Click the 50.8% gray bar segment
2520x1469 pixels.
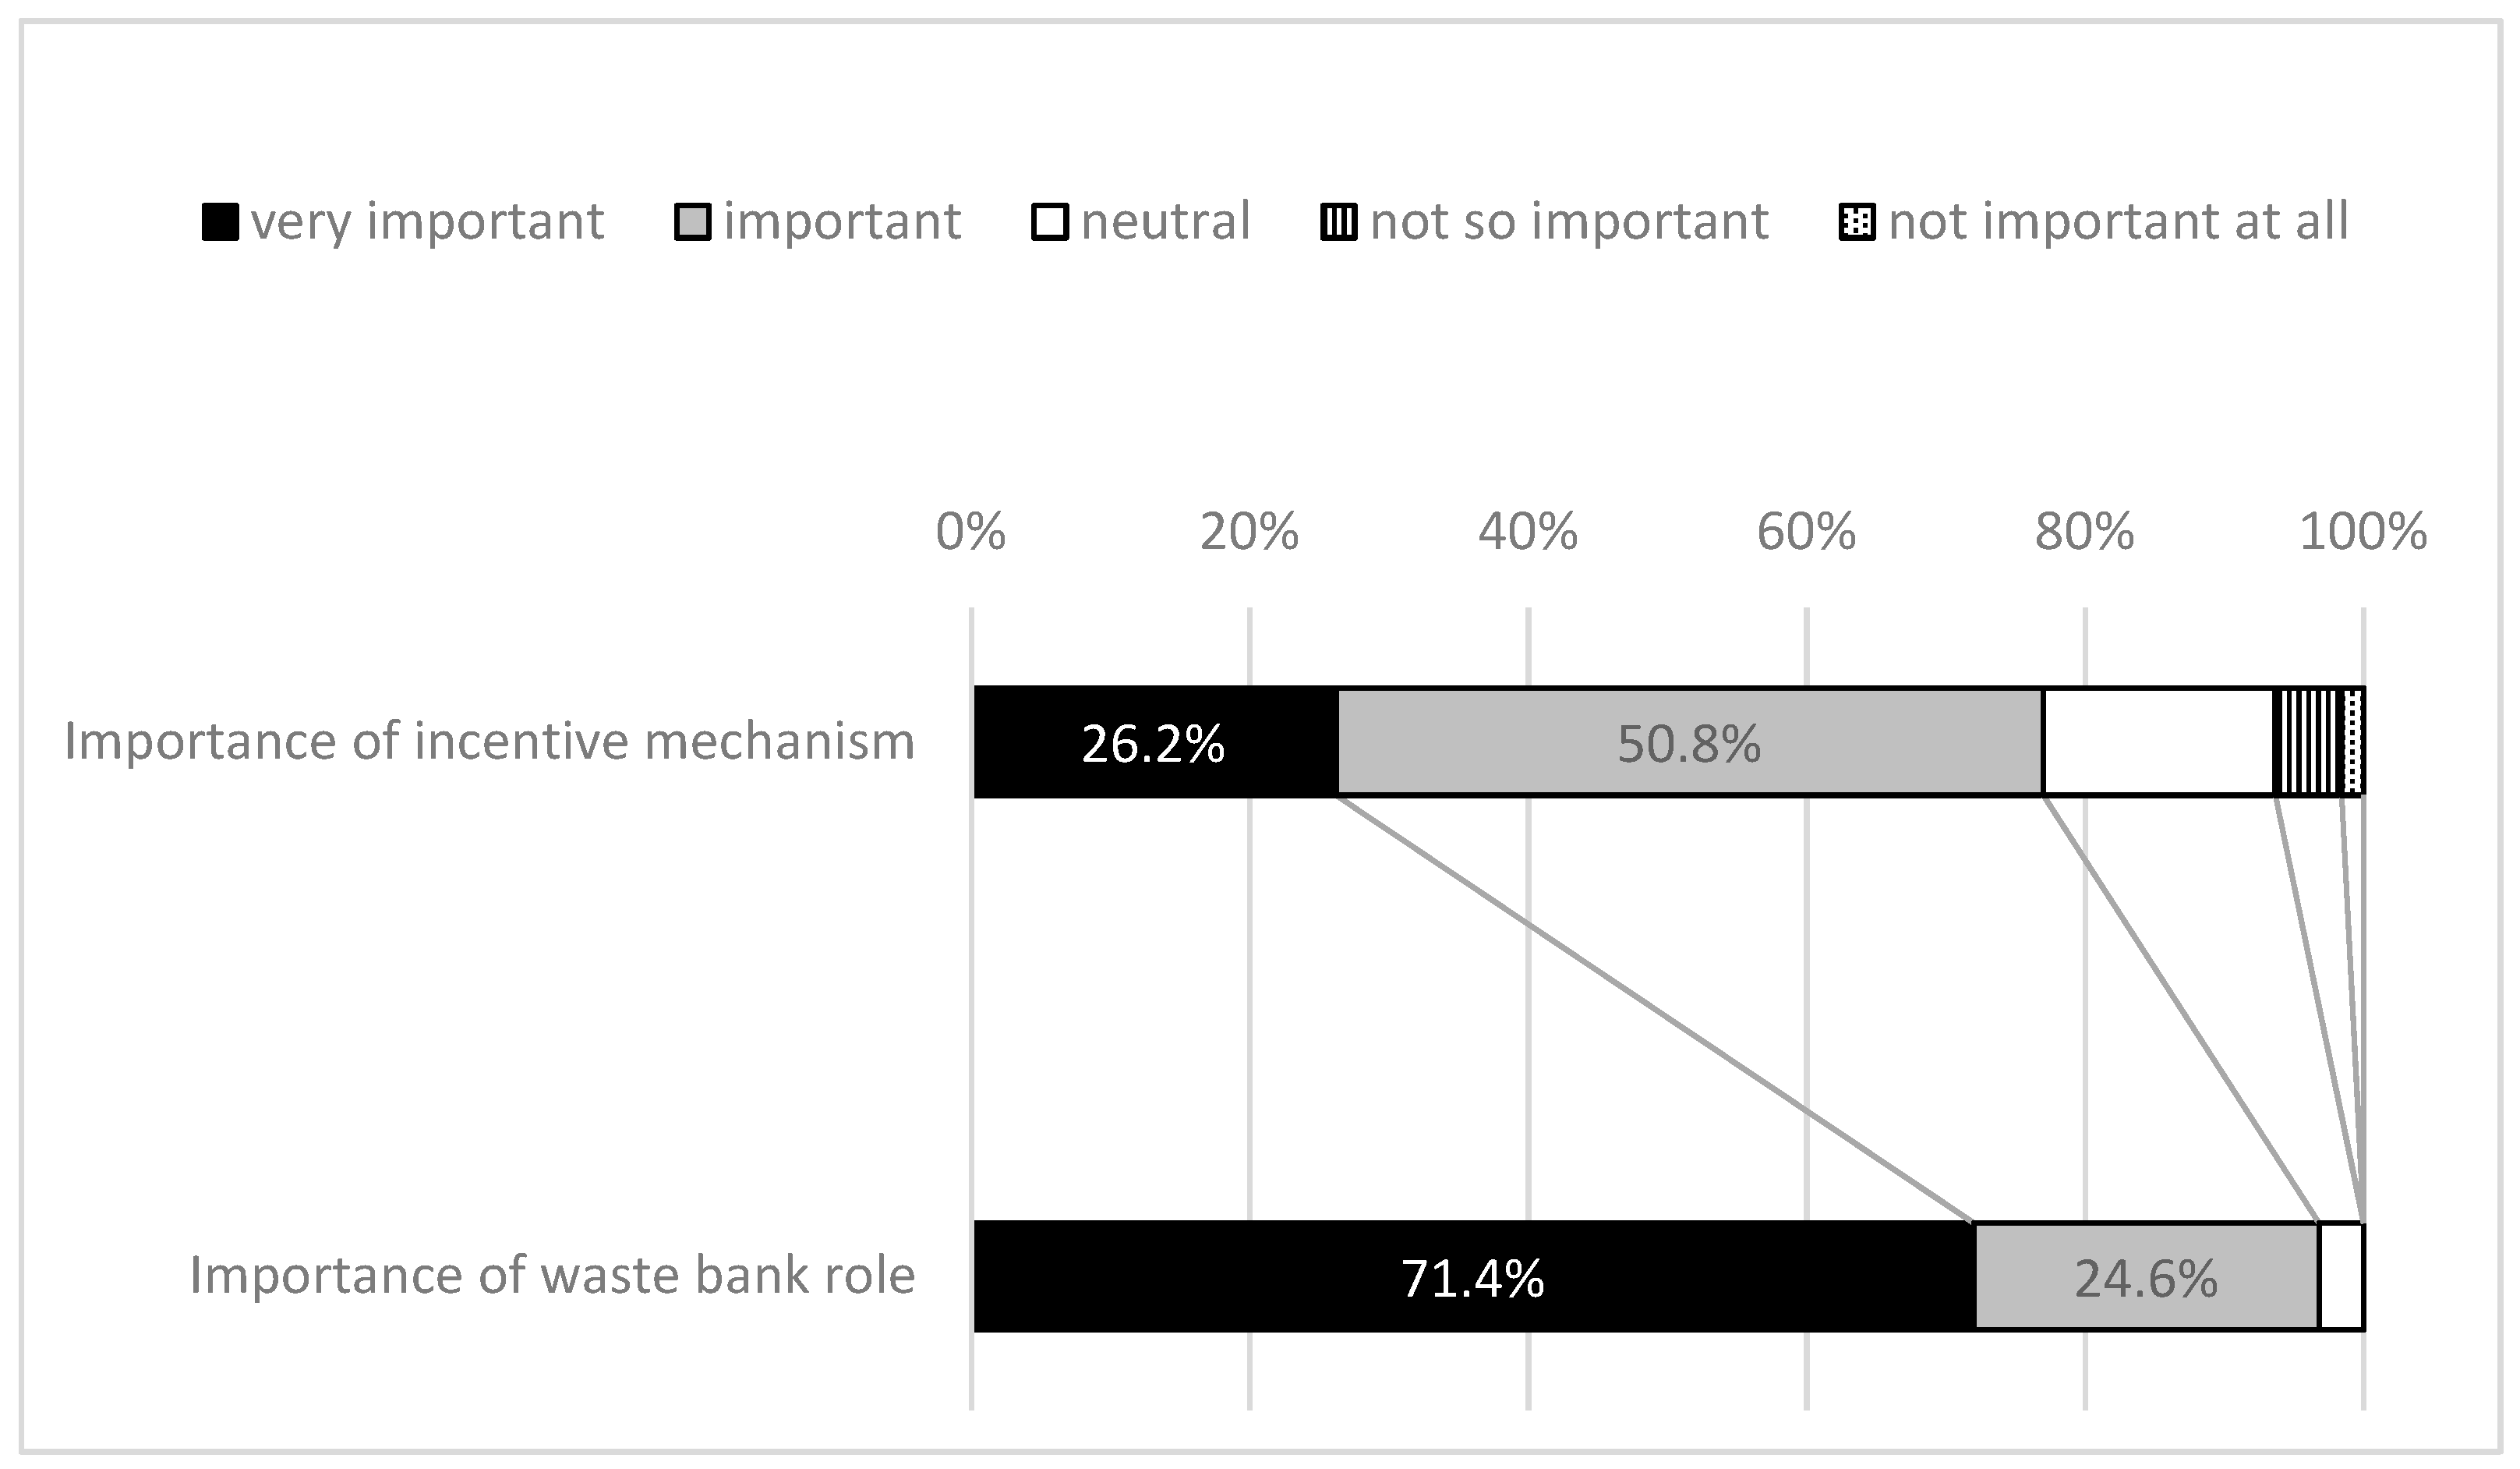pos(1688,743)
